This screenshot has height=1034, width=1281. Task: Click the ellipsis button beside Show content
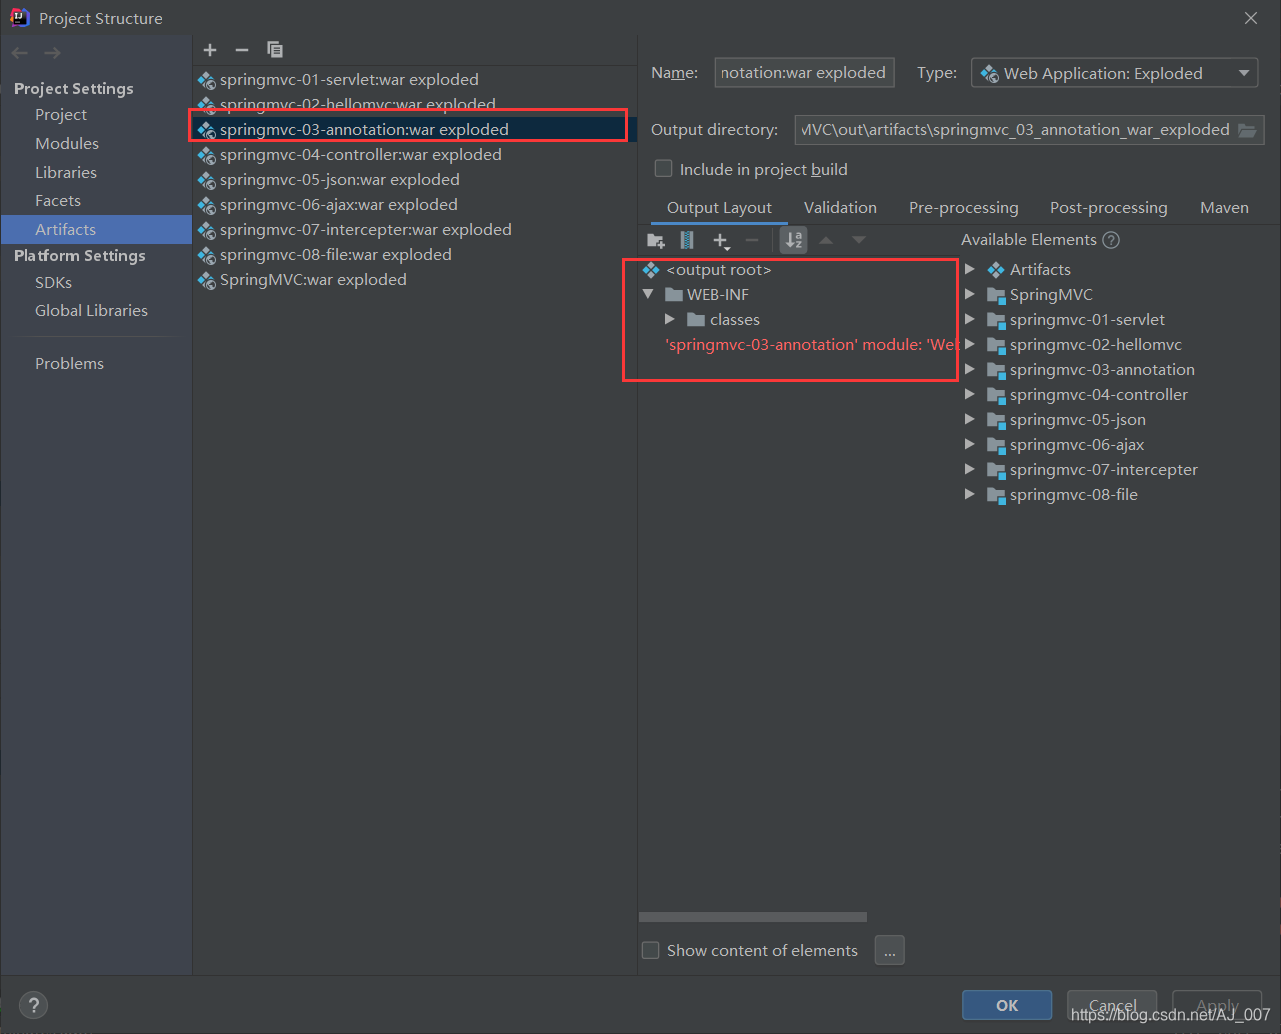[889, 950]
